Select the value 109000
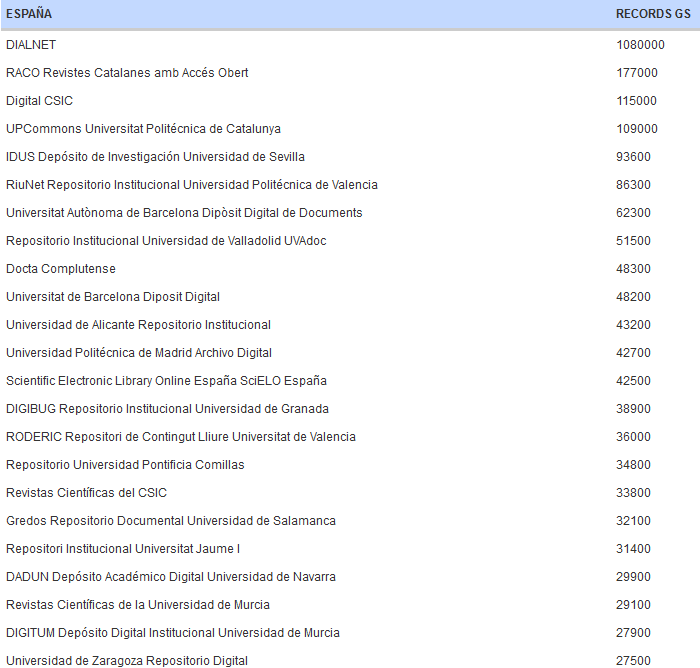The width and height of the screenshot is (700, 668). [x=637, y=129]
